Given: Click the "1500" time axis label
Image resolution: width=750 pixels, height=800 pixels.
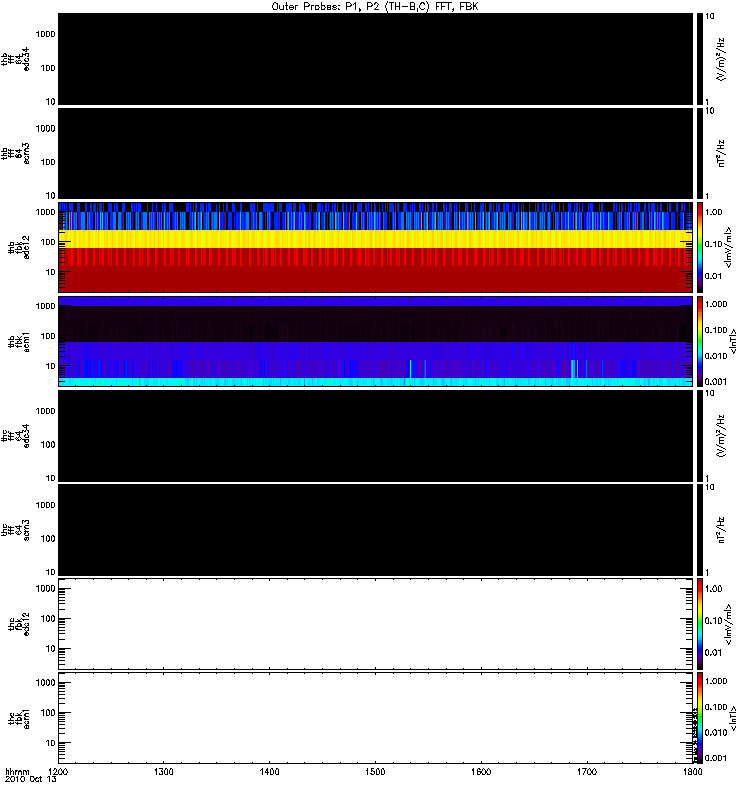Looking at the screenshot, I should tap(375, 772).
